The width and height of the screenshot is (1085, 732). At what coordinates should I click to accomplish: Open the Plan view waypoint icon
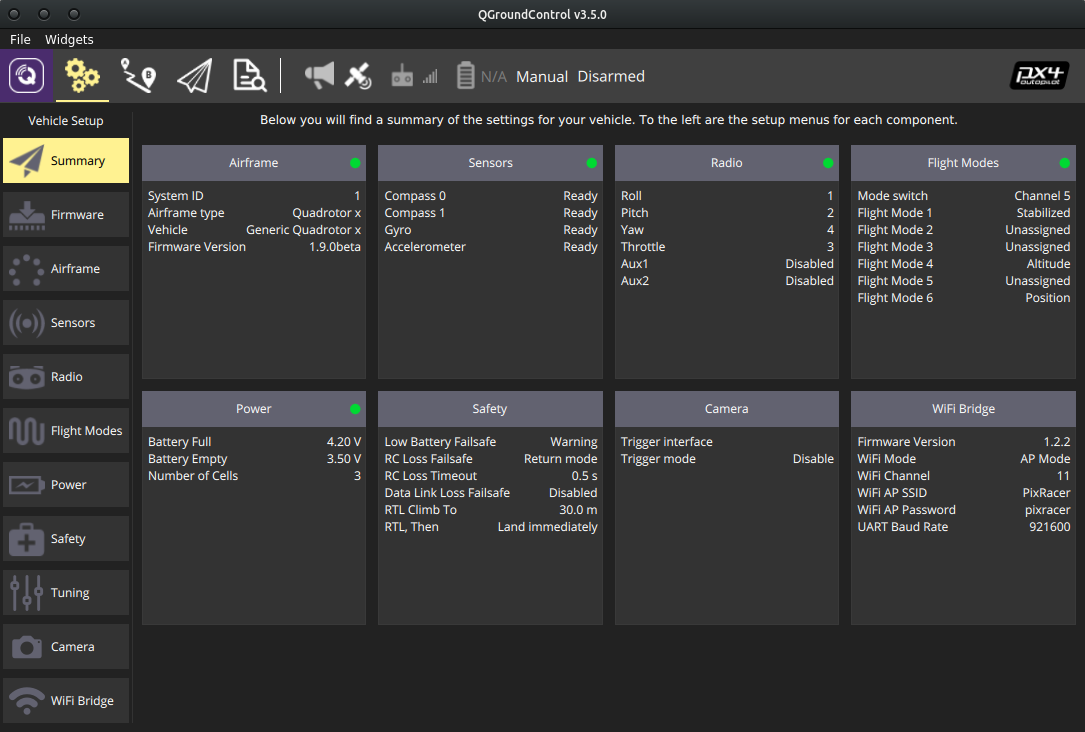click(x=138, y=76)
